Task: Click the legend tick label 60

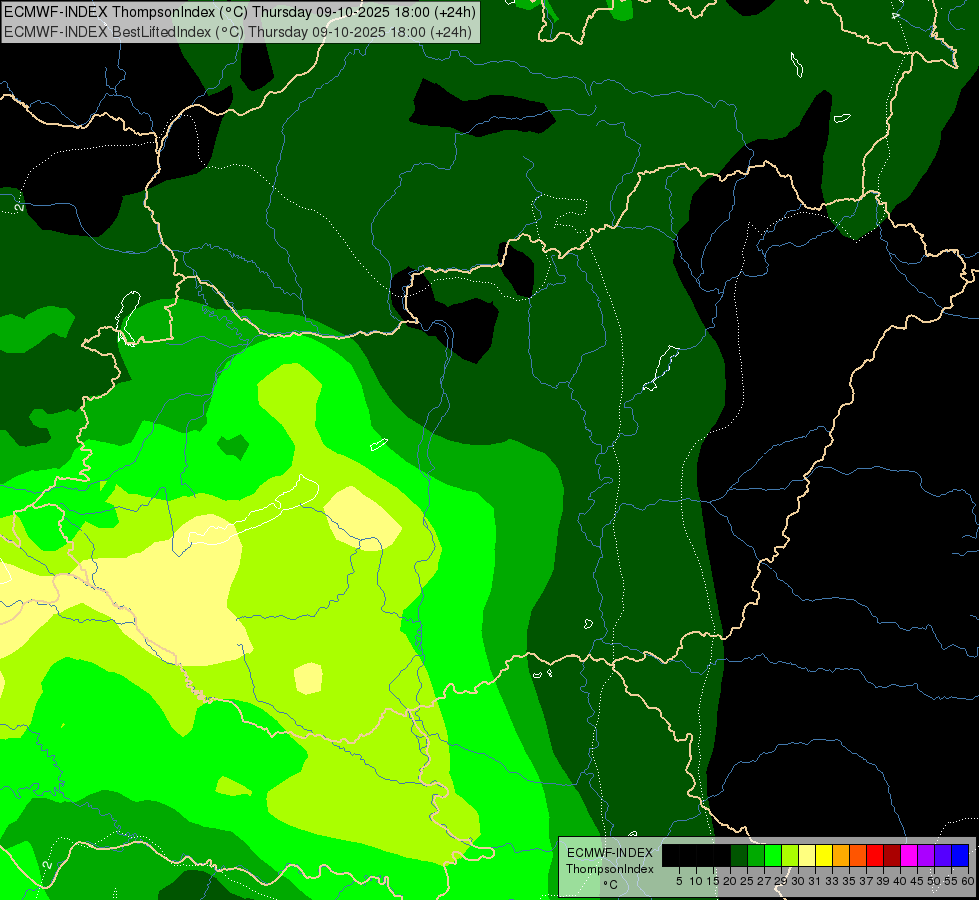Action: 968,881
